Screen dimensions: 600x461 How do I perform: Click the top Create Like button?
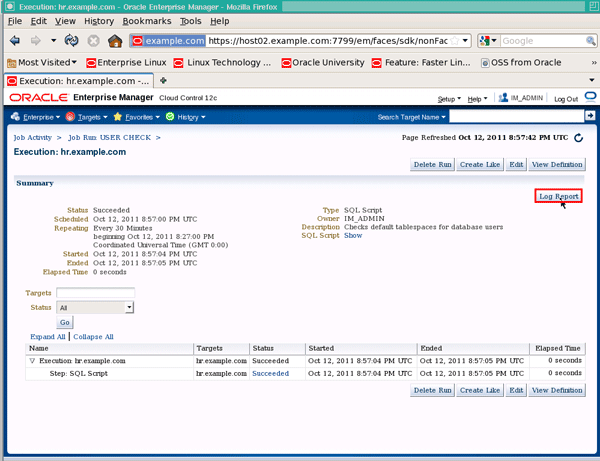[480, 165]
